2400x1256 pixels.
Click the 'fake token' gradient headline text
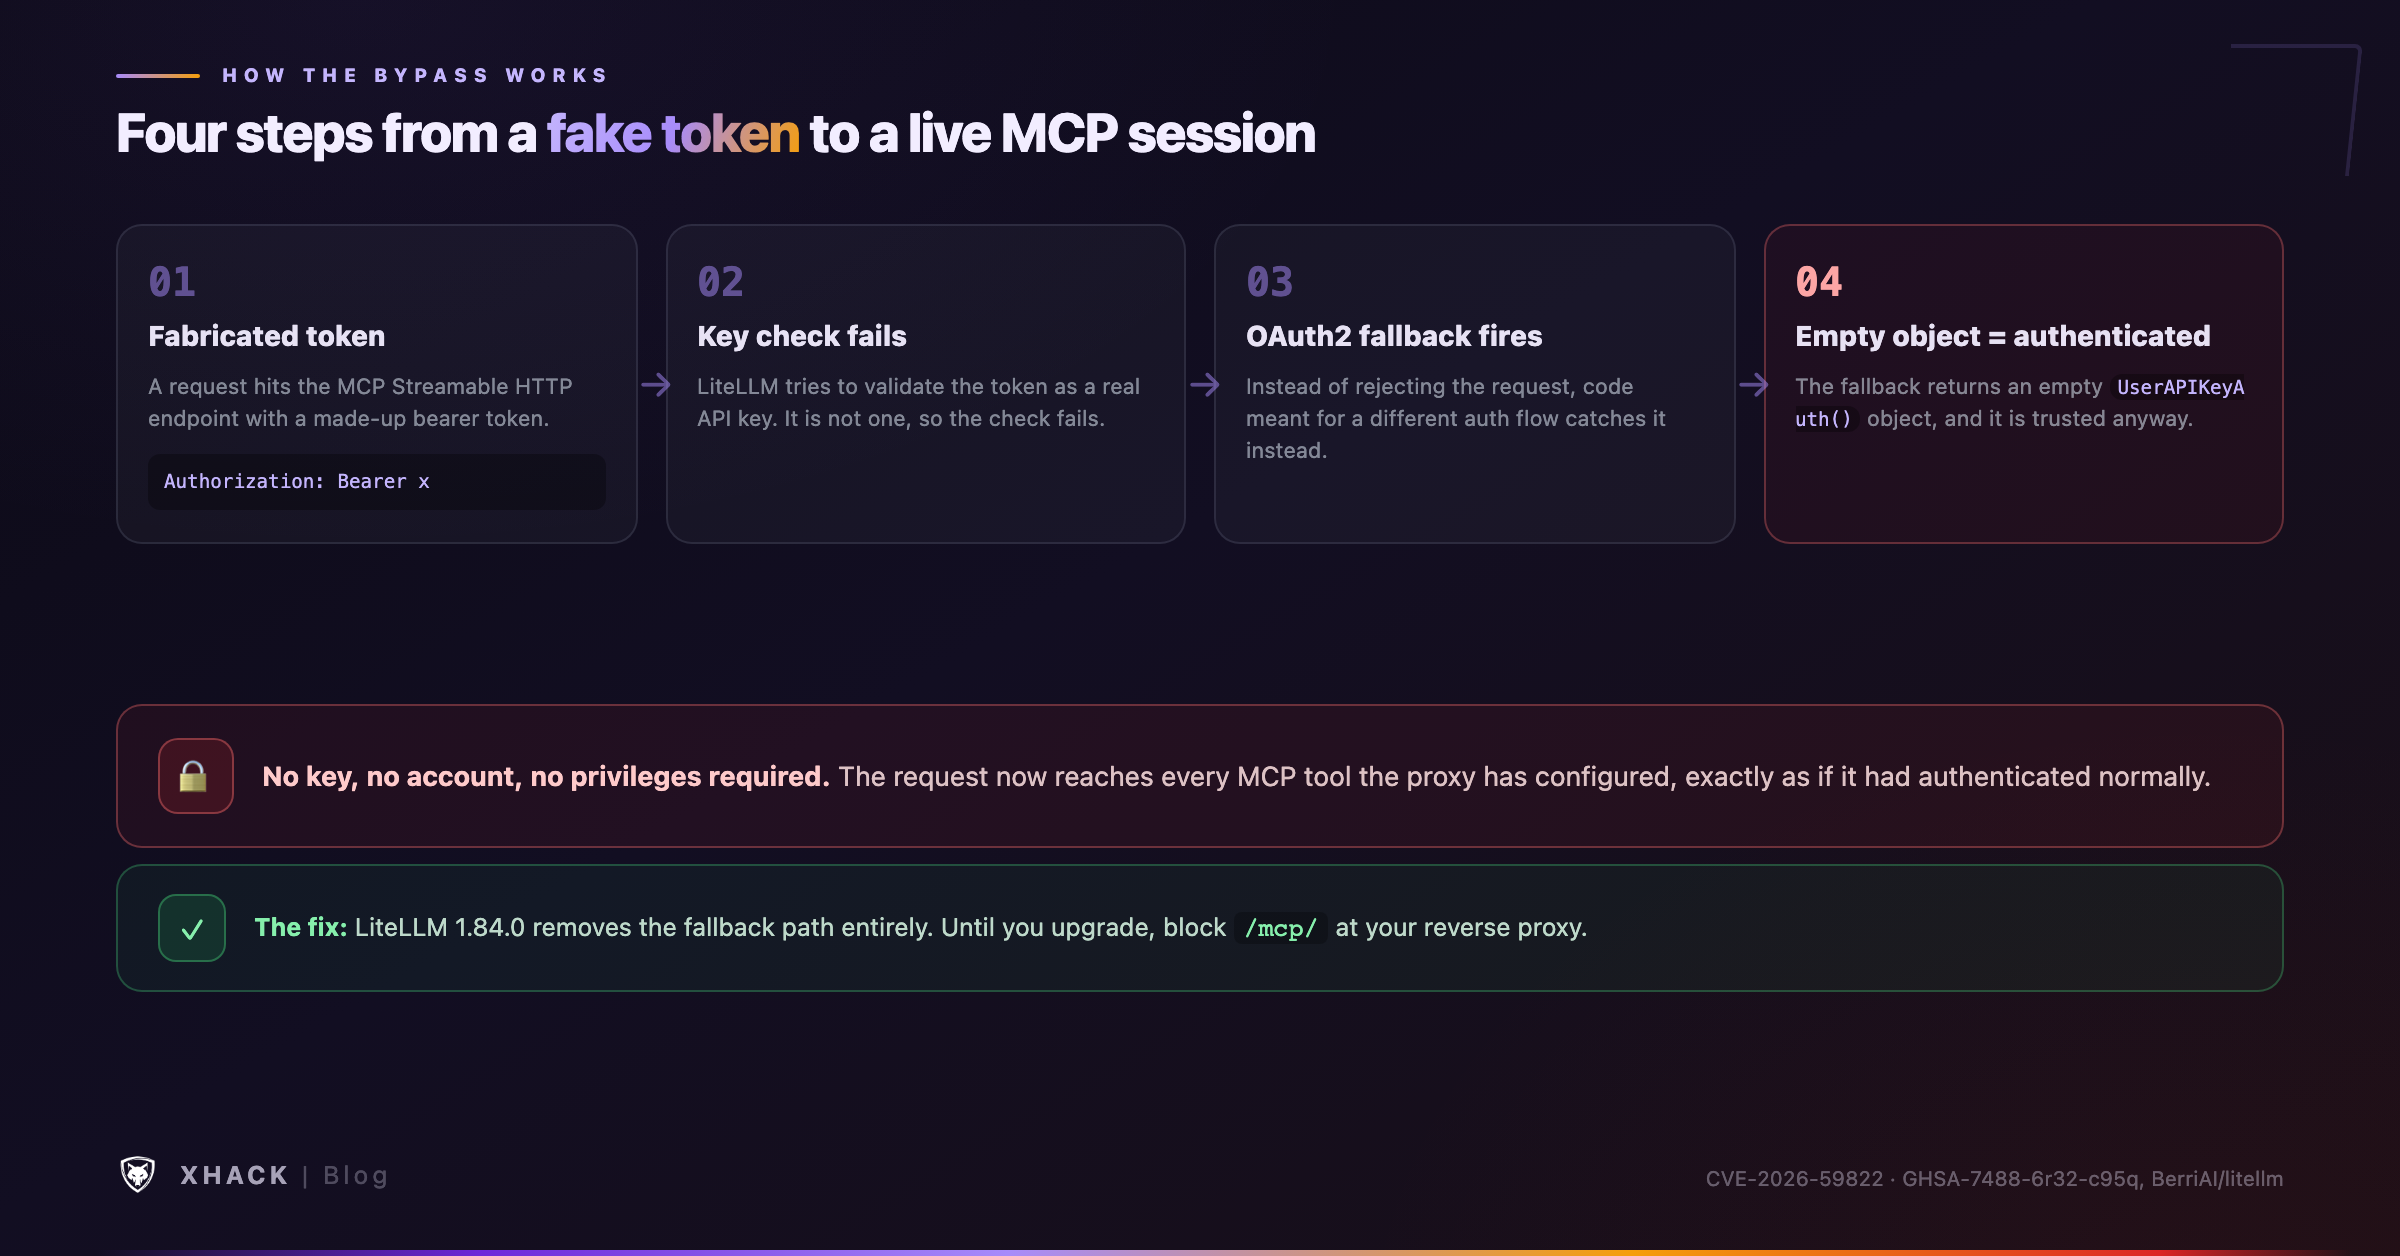pos(673,134)
